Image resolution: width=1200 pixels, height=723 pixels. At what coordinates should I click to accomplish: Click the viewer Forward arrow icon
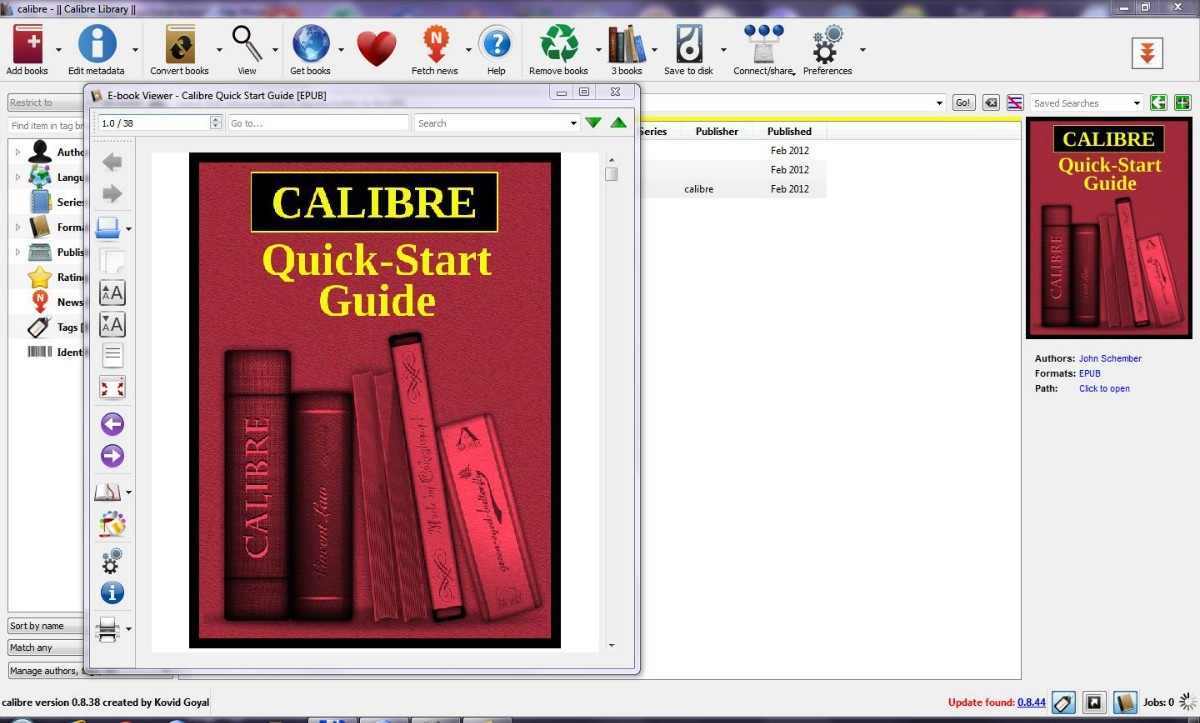coord(112,194)
